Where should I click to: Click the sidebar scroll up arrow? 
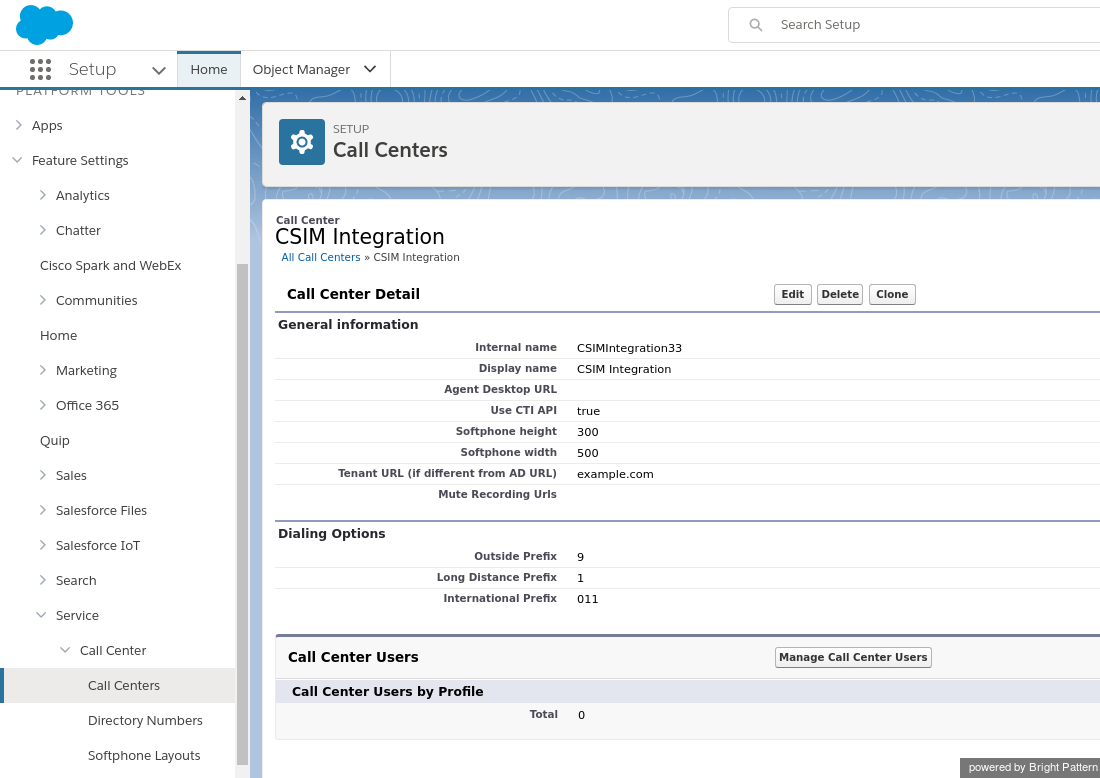click(243, 98)
